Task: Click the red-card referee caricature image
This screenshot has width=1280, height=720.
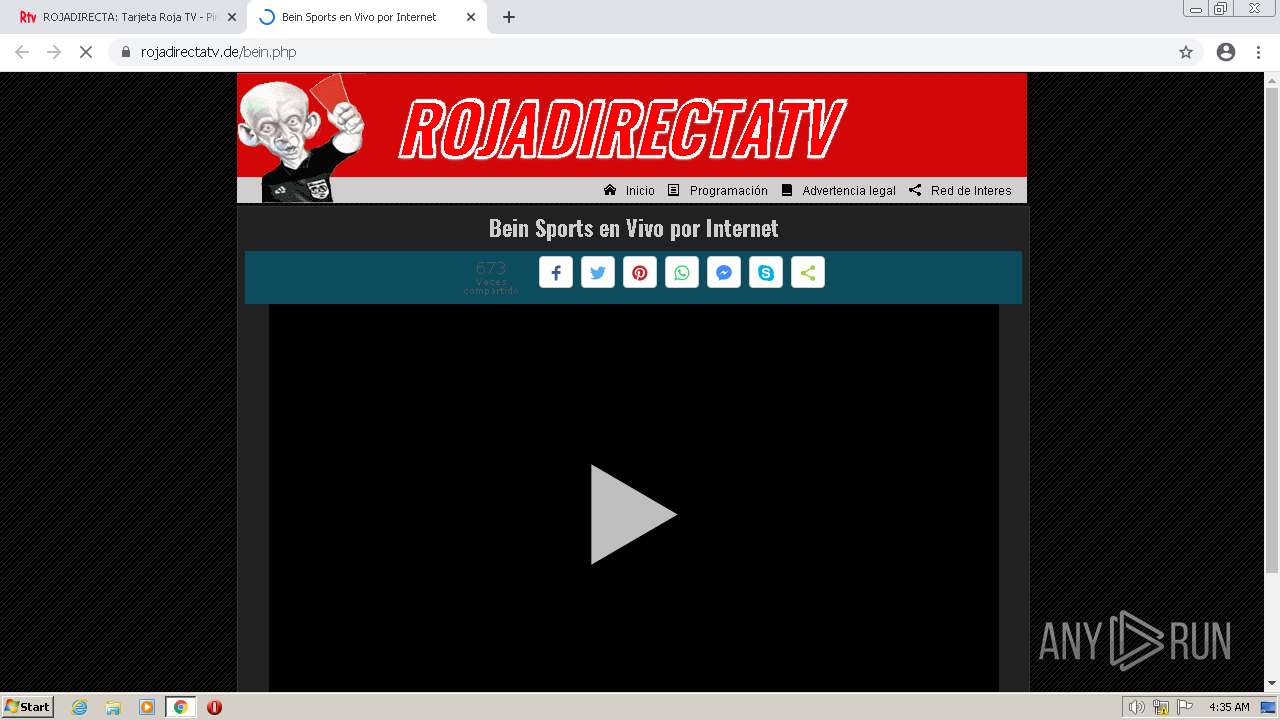Action: (x=301, y=138)
